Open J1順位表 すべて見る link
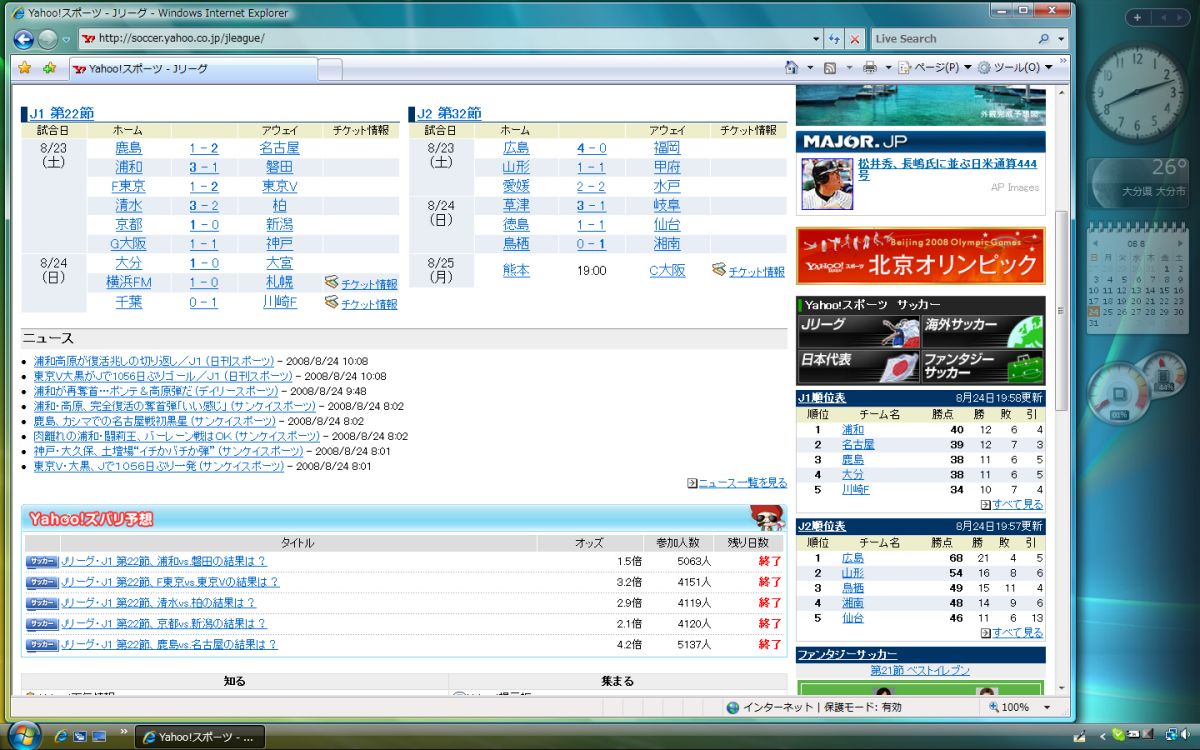 coord(1017,504)
